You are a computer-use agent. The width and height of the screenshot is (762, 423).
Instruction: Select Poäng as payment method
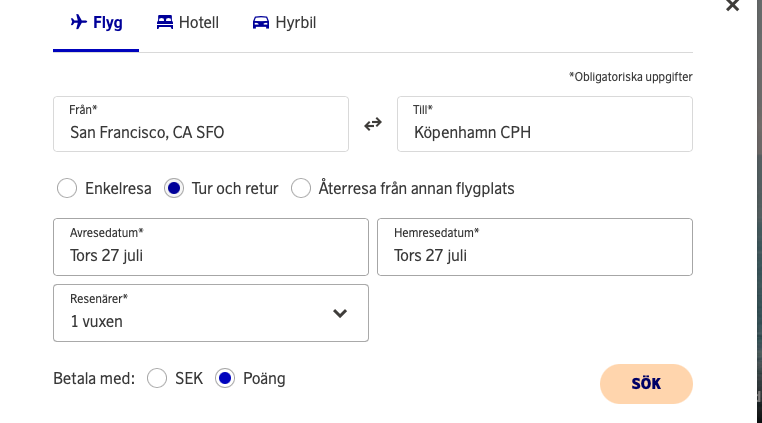(x=225, y=378)
